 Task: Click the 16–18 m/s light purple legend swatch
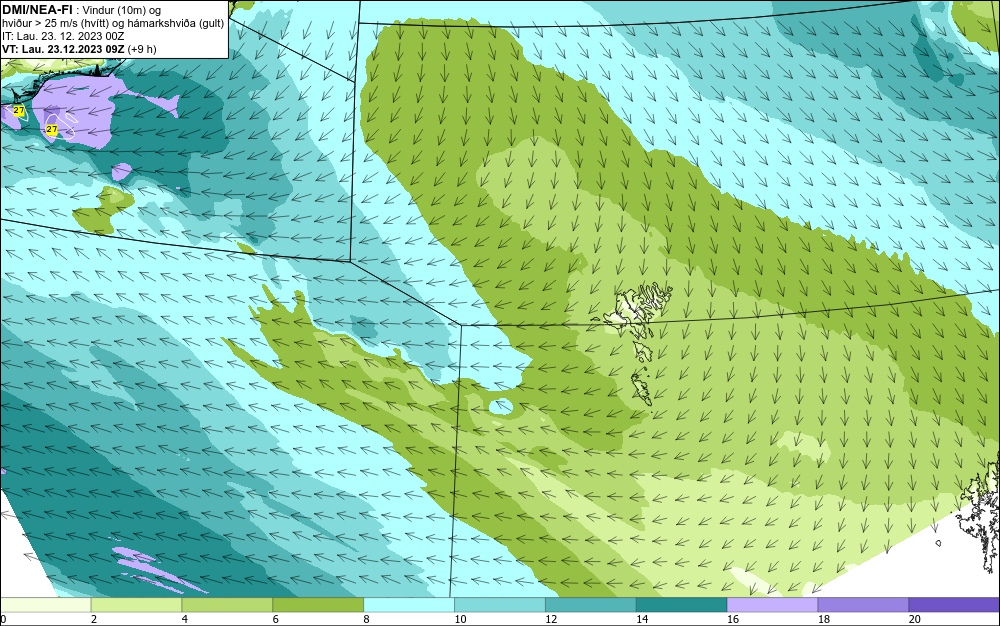point(772,604)
